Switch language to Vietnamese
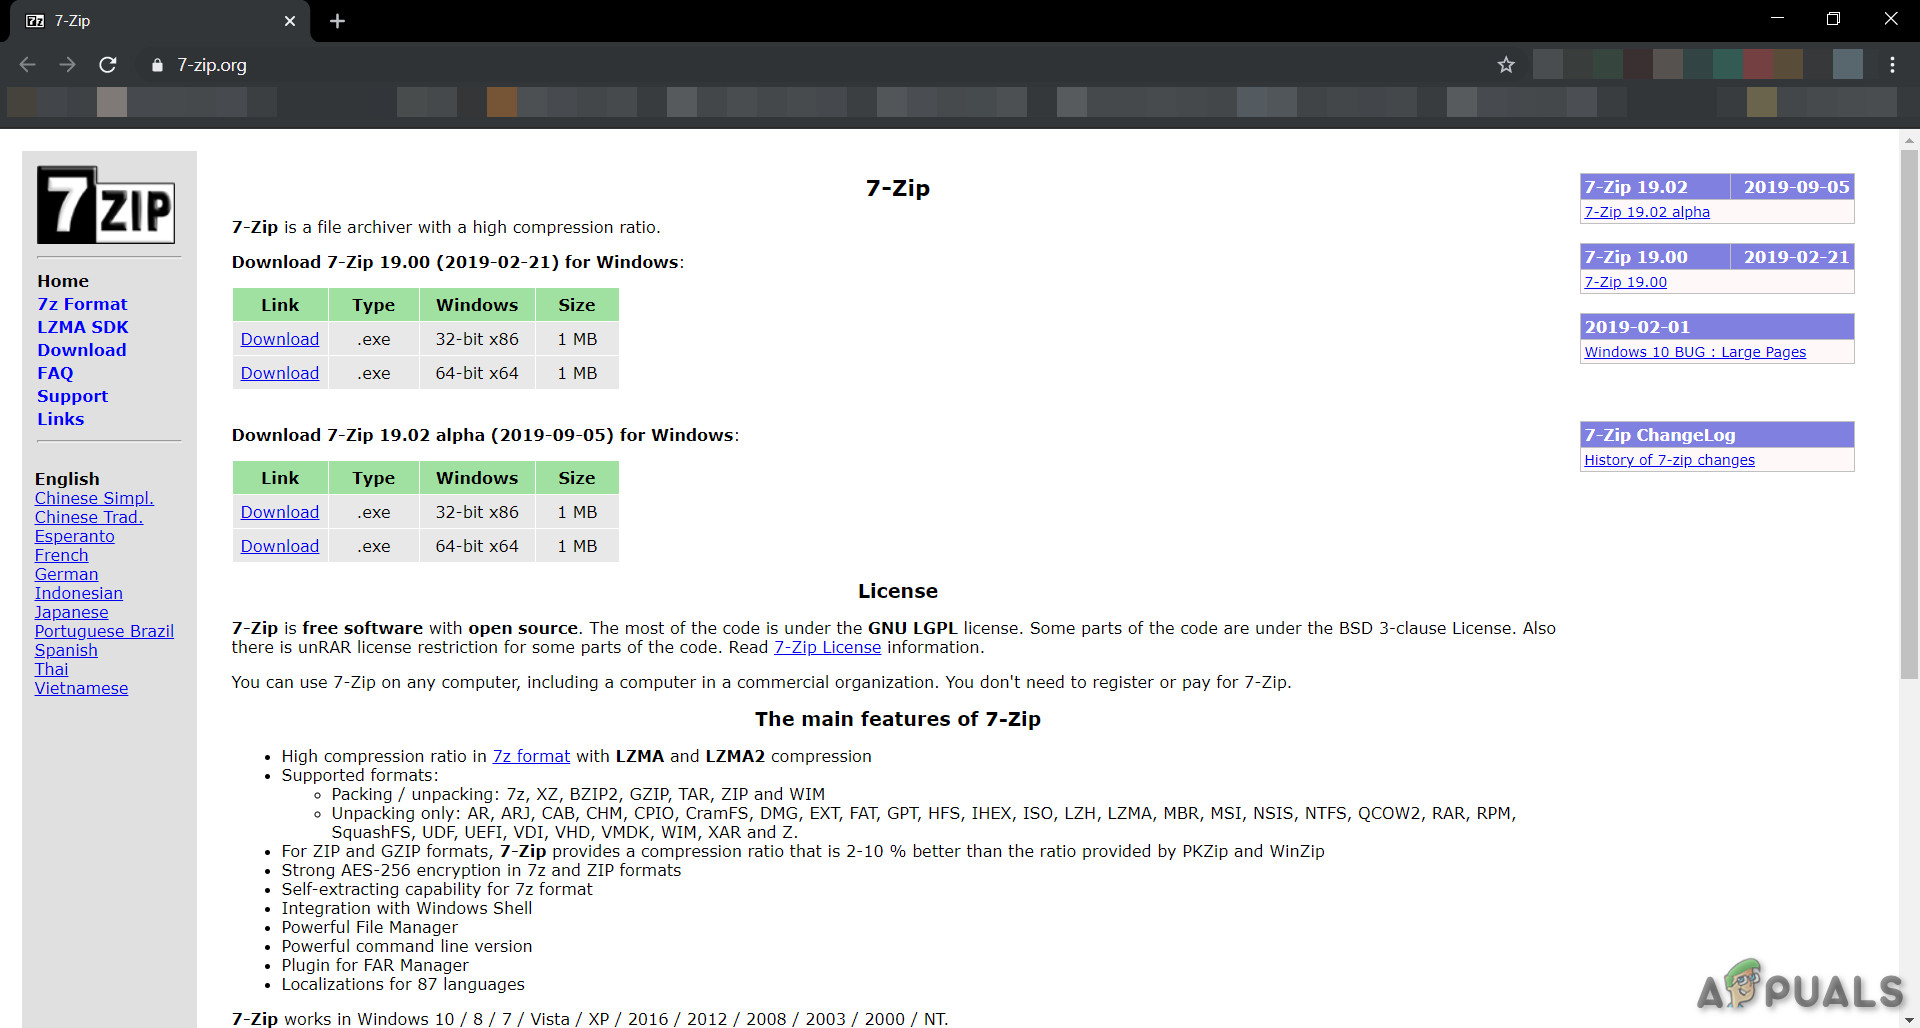 pyautogui.click(x=82, y=688)
